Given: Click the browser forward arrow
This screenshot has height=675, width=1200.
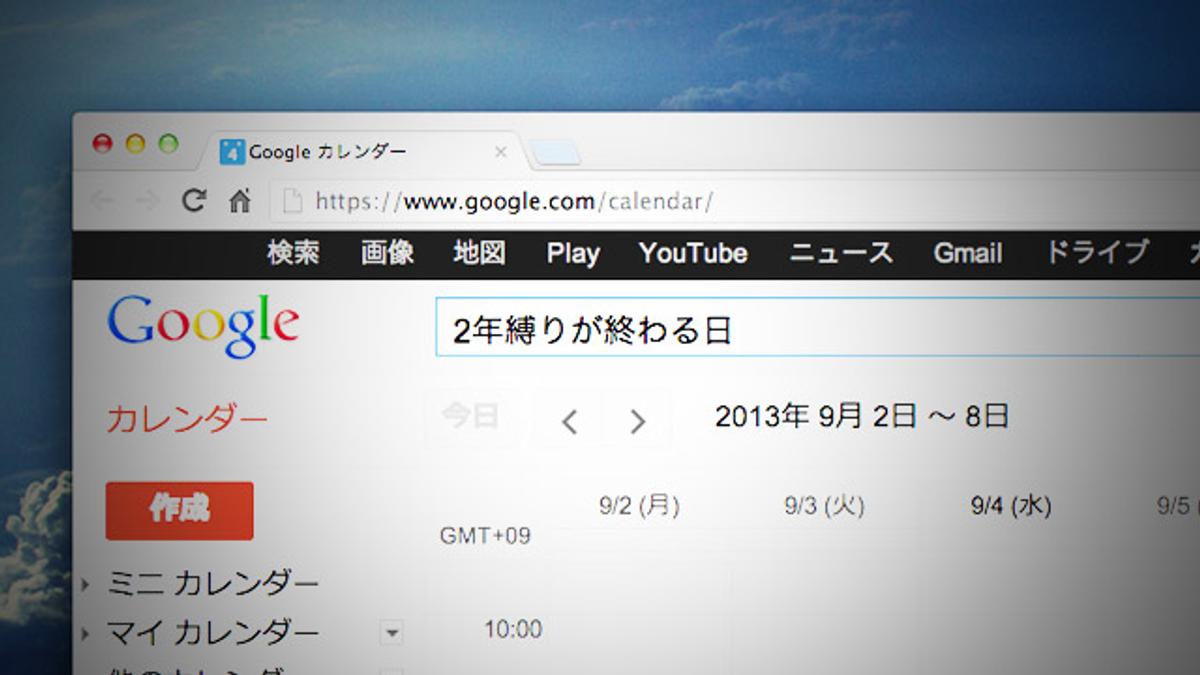Looking at the screenshot, I should 148,201.
